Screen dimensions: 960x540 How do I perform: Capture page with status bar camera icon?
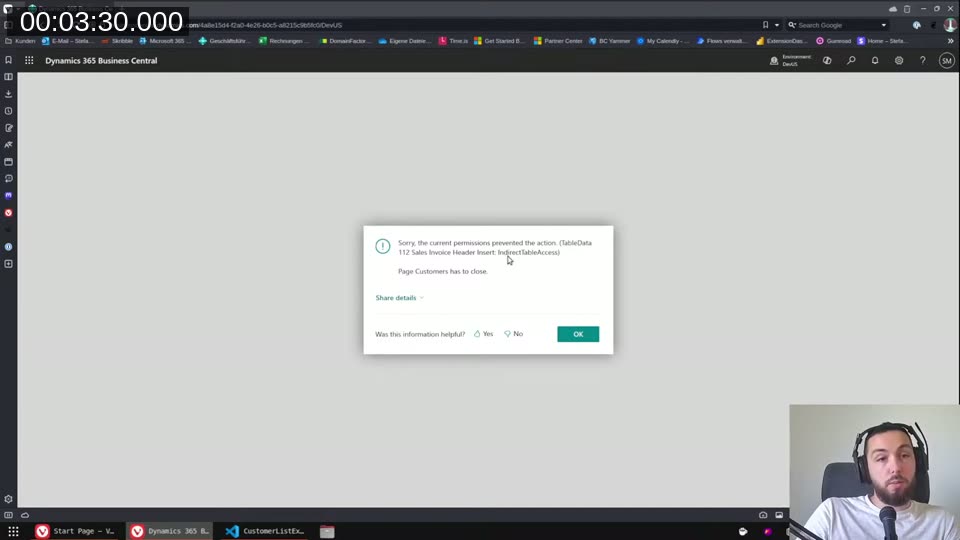point(763,515)
